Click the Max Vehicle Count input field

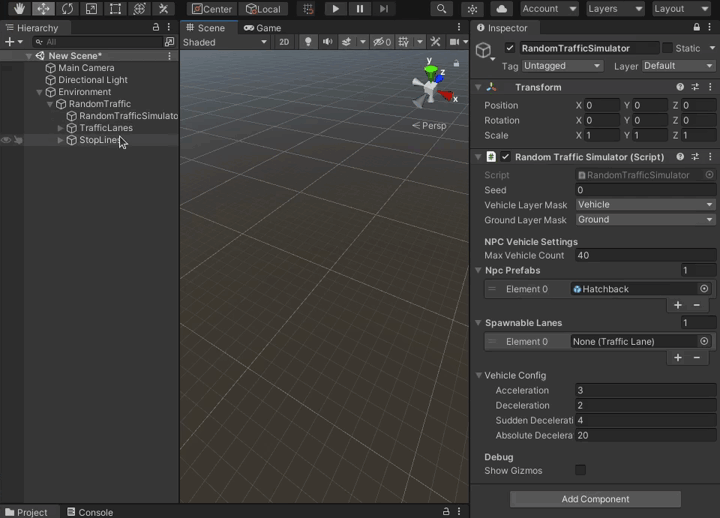(645, 256)
